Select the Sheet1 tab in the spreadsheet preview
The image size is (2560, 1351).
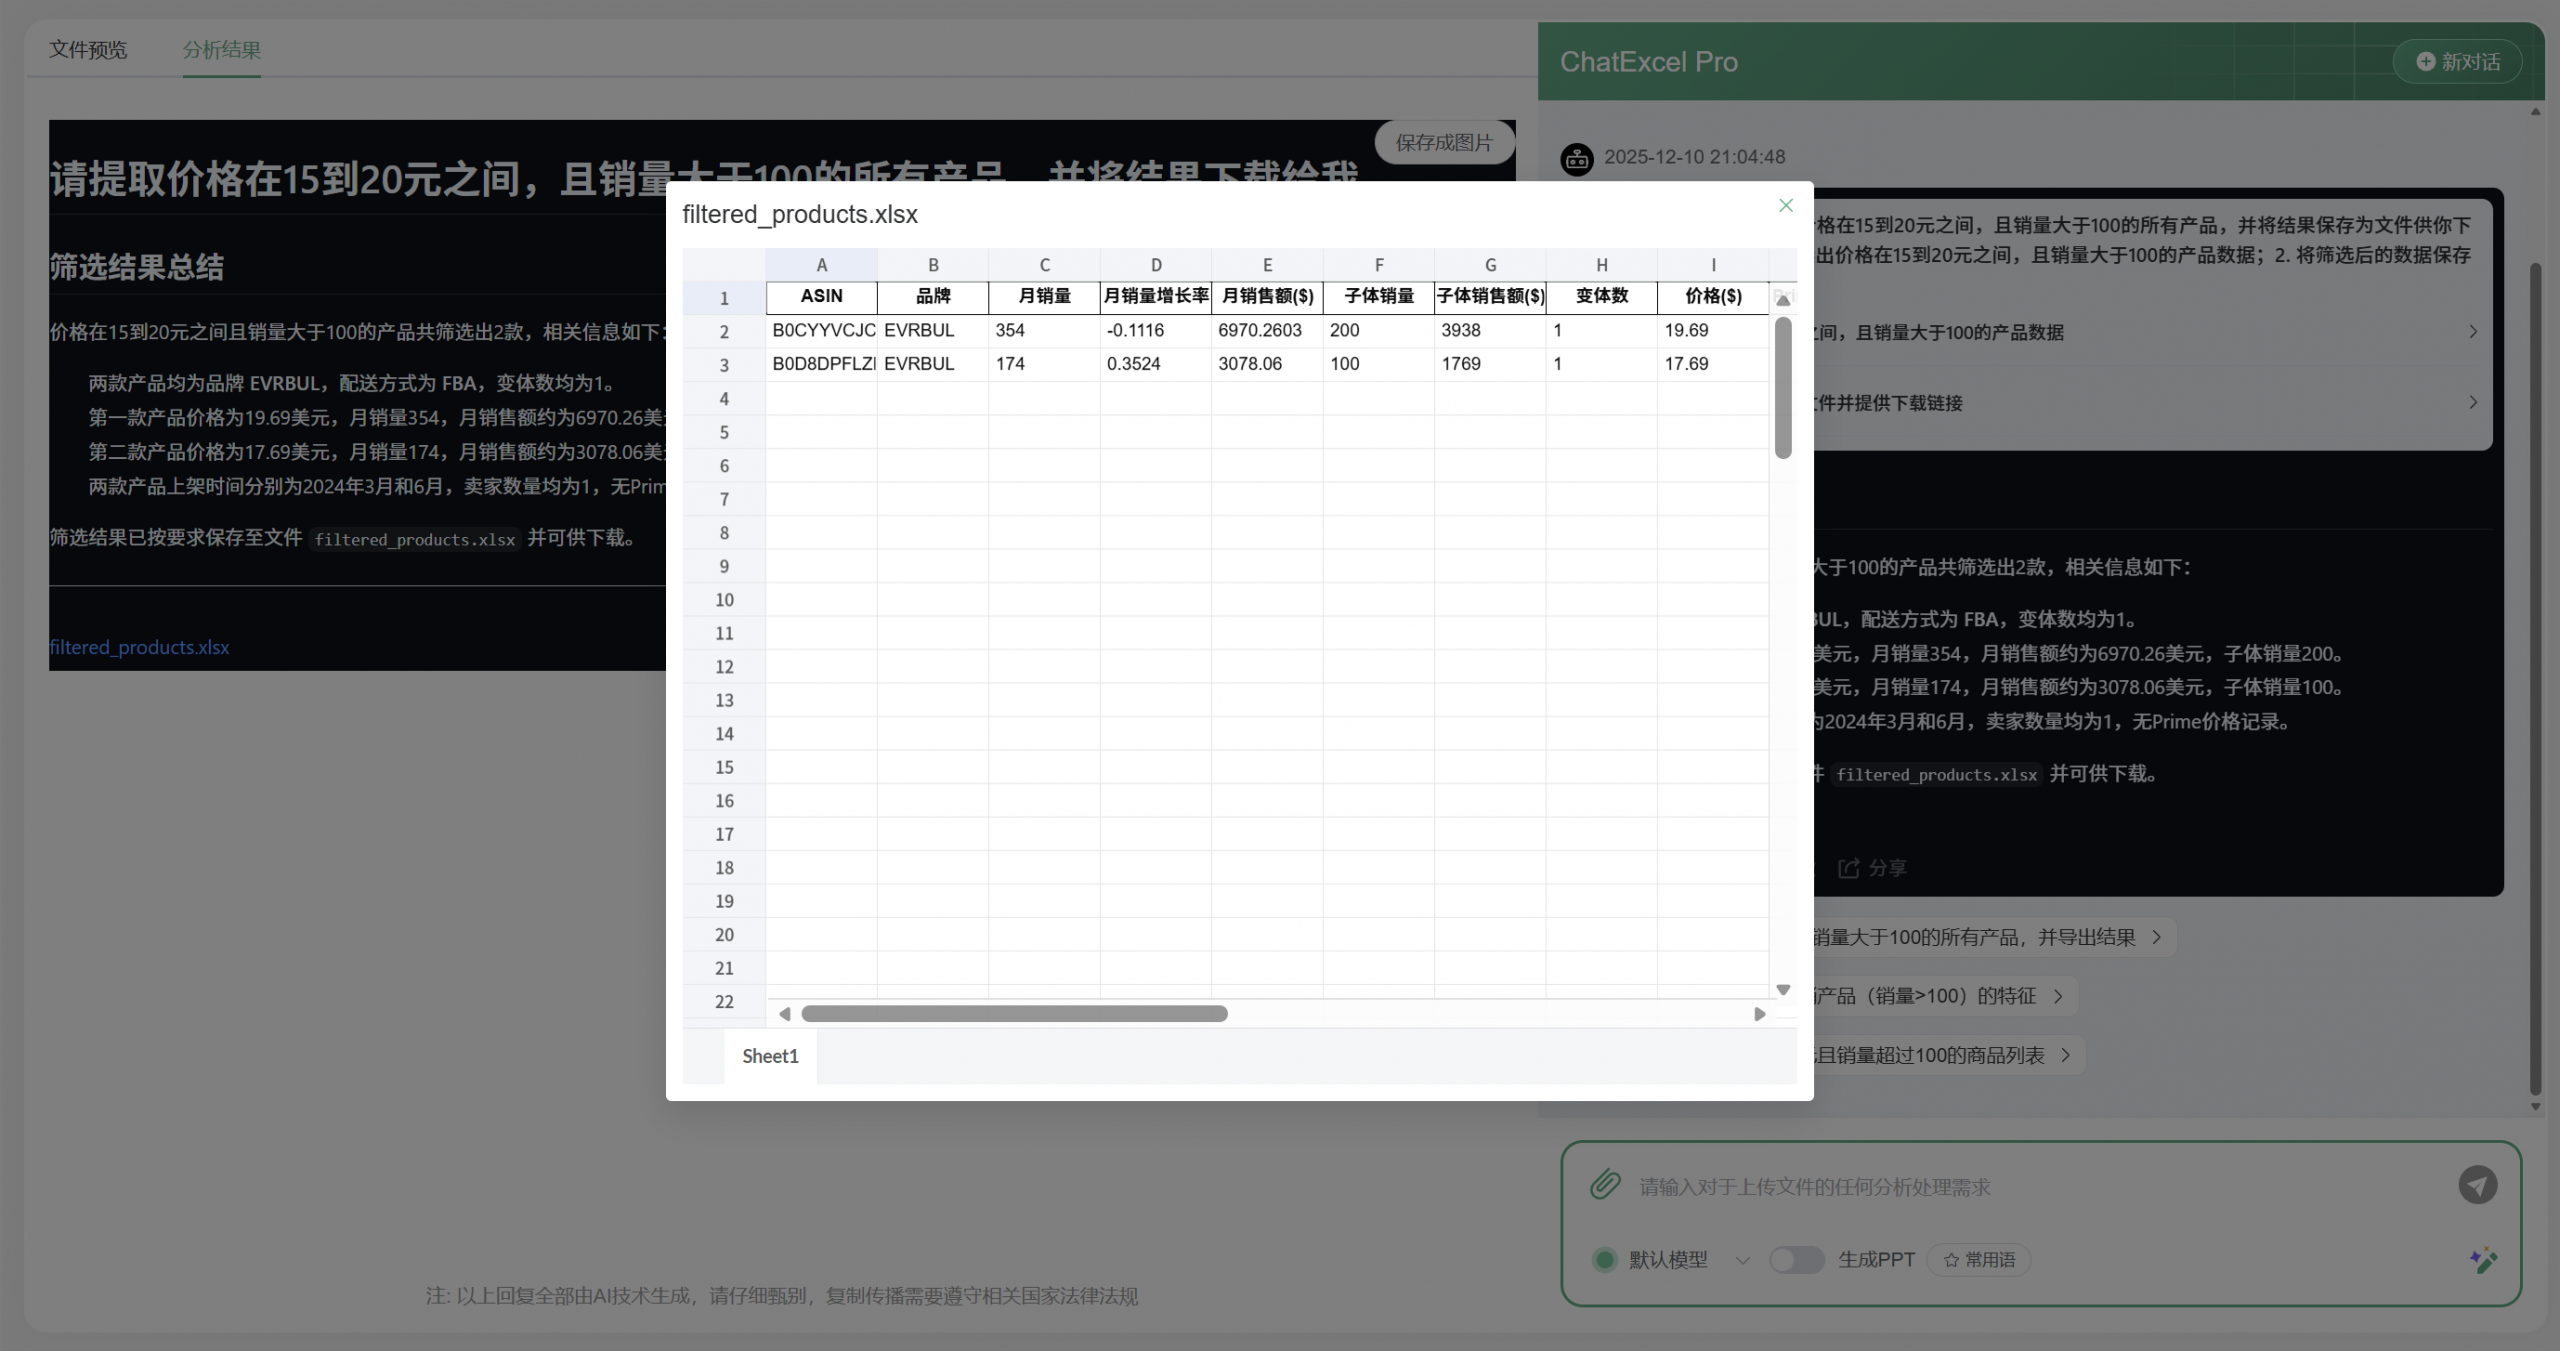click(769, 1056)
